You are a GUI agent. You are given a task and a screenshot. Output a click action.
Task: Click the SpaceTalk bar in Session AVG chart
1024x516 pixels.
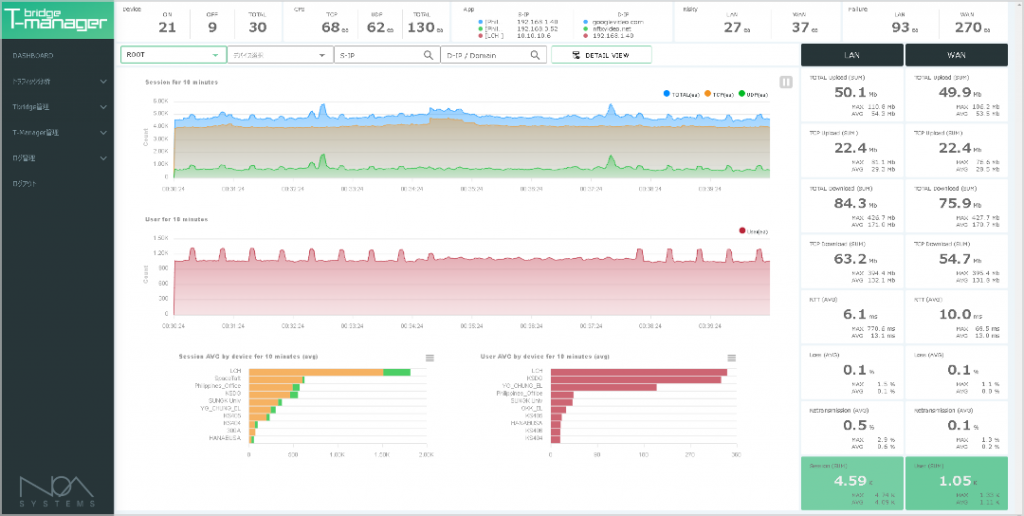277,379
